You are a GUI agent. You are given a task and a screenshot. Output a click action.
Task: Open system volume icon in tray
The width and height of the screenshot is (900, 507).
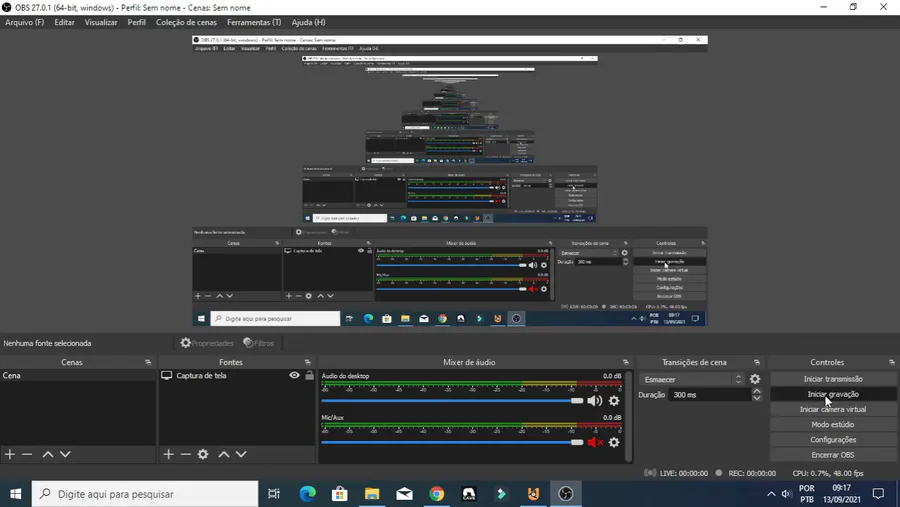(x=786, y=494)
